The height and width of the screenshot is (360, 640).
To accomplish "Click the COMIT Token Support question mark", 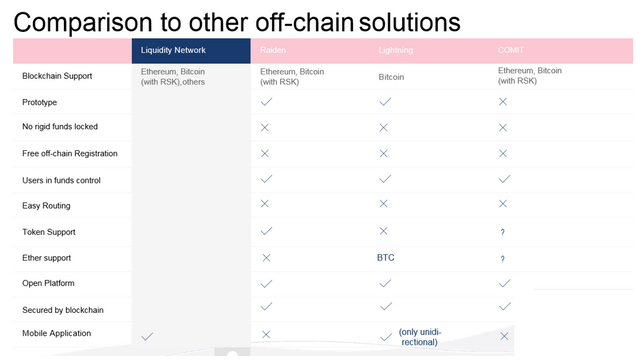I will tap(502, 232).
